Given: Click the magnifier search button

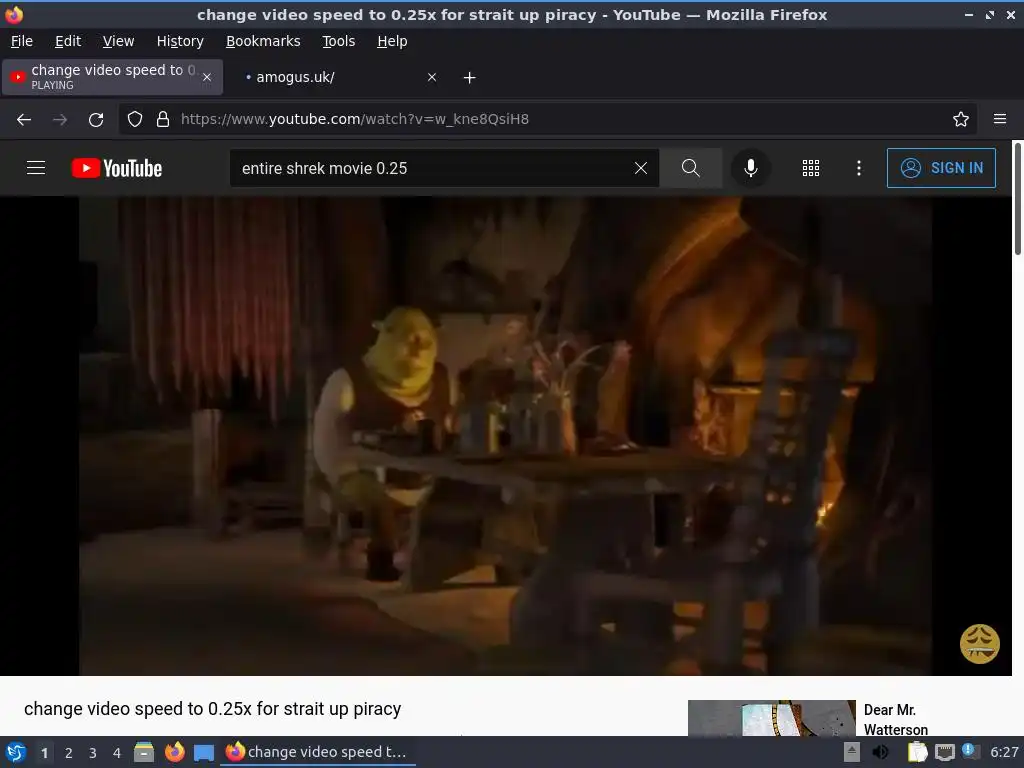Looking at the screenshot, I should tap(690, 168).
